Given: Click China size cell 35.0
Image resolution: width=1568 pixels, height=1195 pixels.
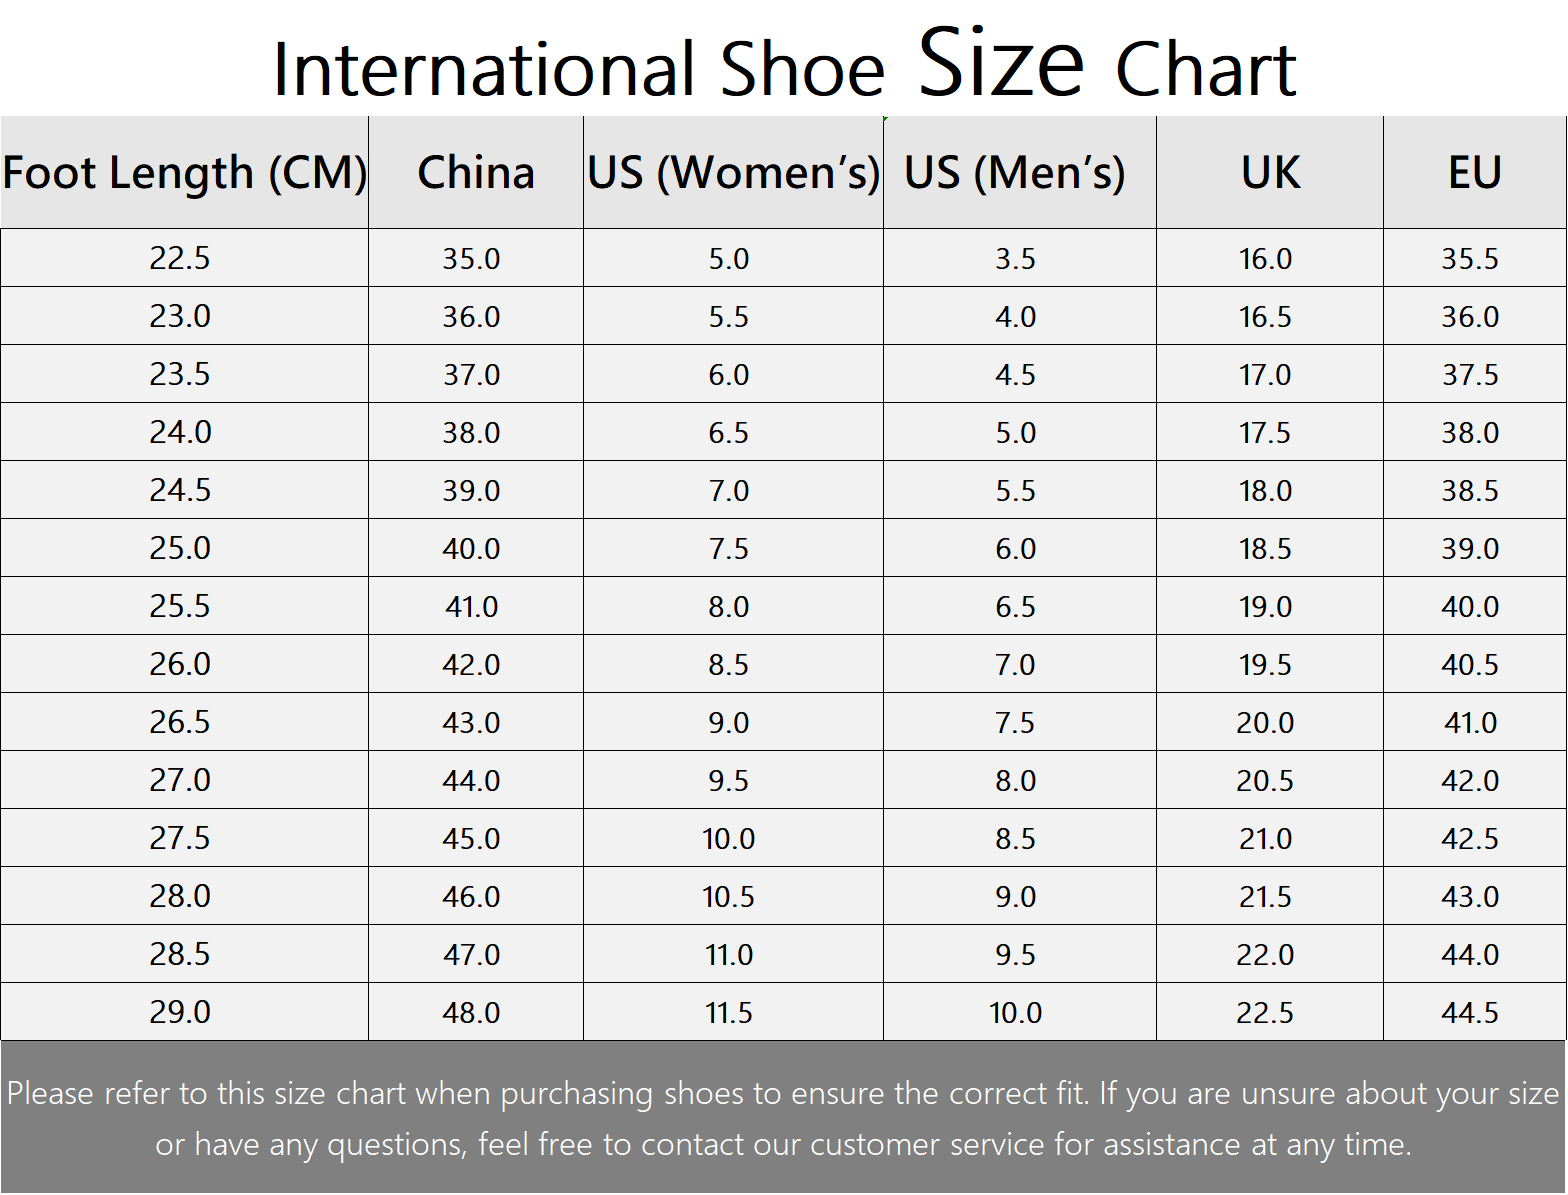Looking at the screenshot, I should coord(476,258).
